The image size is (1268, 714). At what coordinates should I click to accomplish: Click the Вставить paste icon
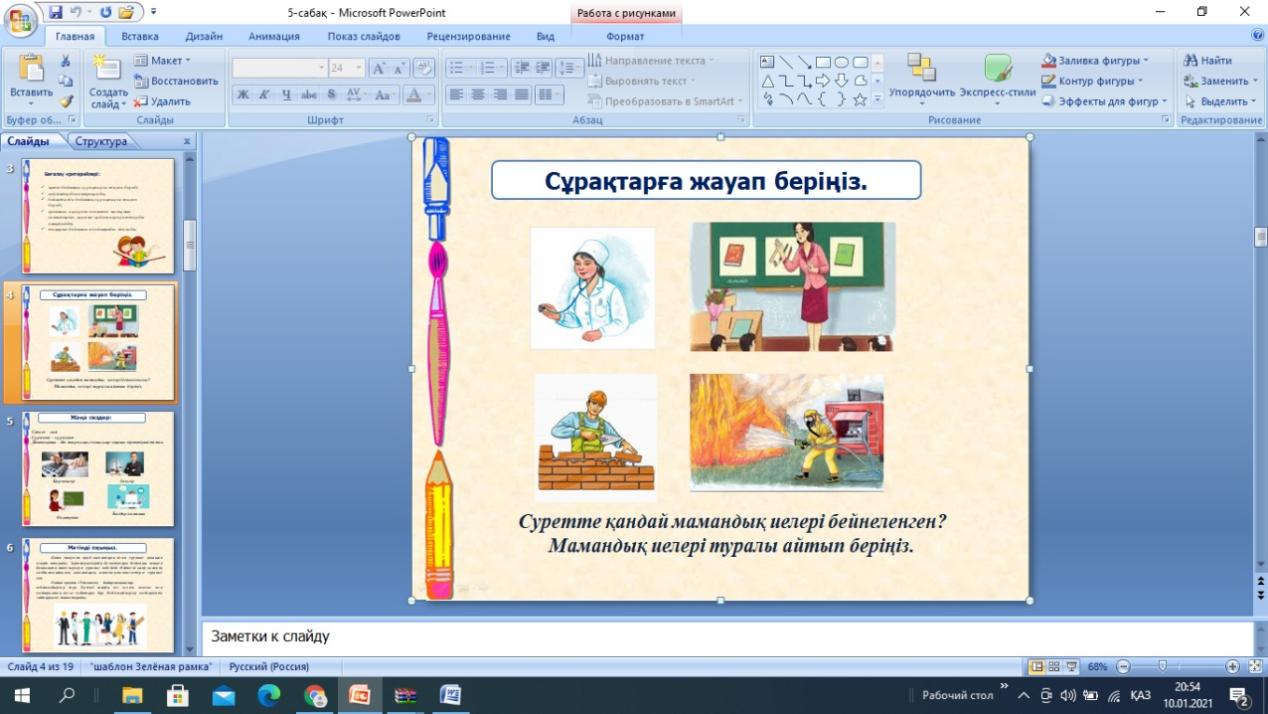(31, 81)
